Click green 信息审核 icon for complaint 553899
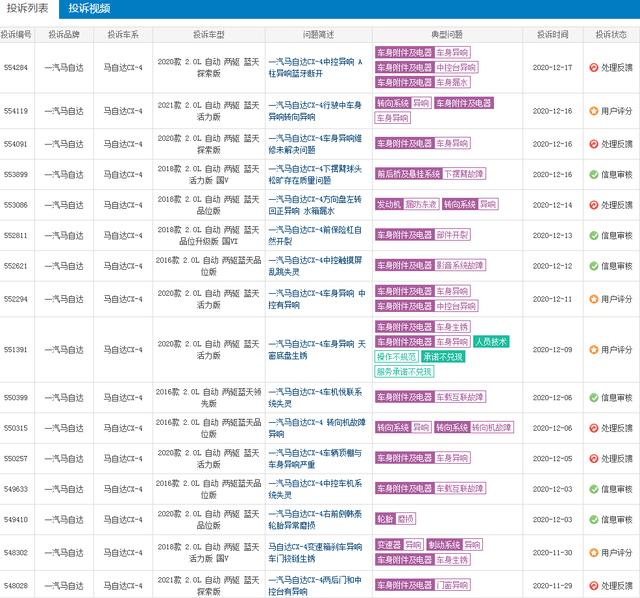 pyautogui.click(x=593, y=174)
